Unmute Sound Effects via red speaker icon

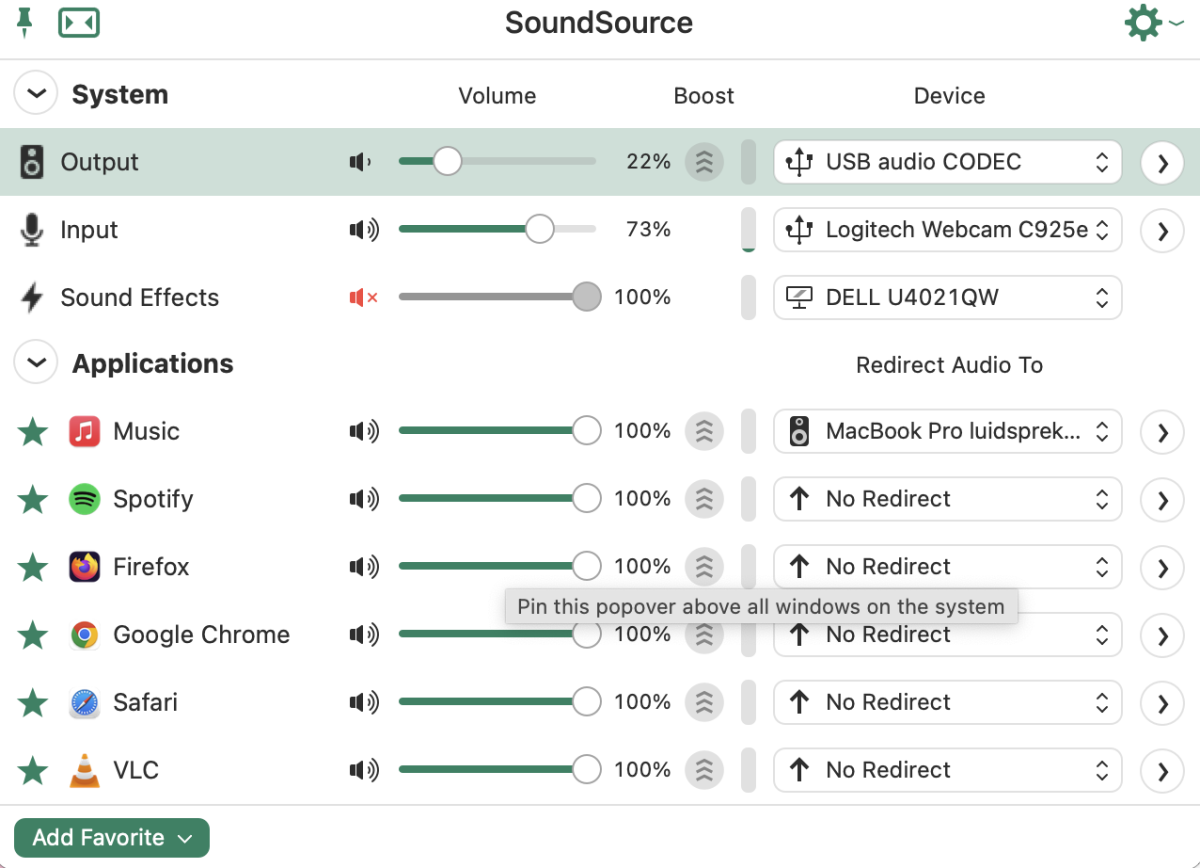[x=363, y=297]
